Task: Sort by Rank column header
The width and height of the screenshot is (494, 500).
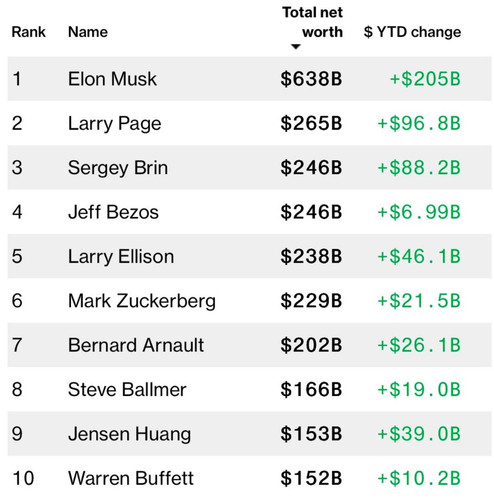Action: pos(28,32)
